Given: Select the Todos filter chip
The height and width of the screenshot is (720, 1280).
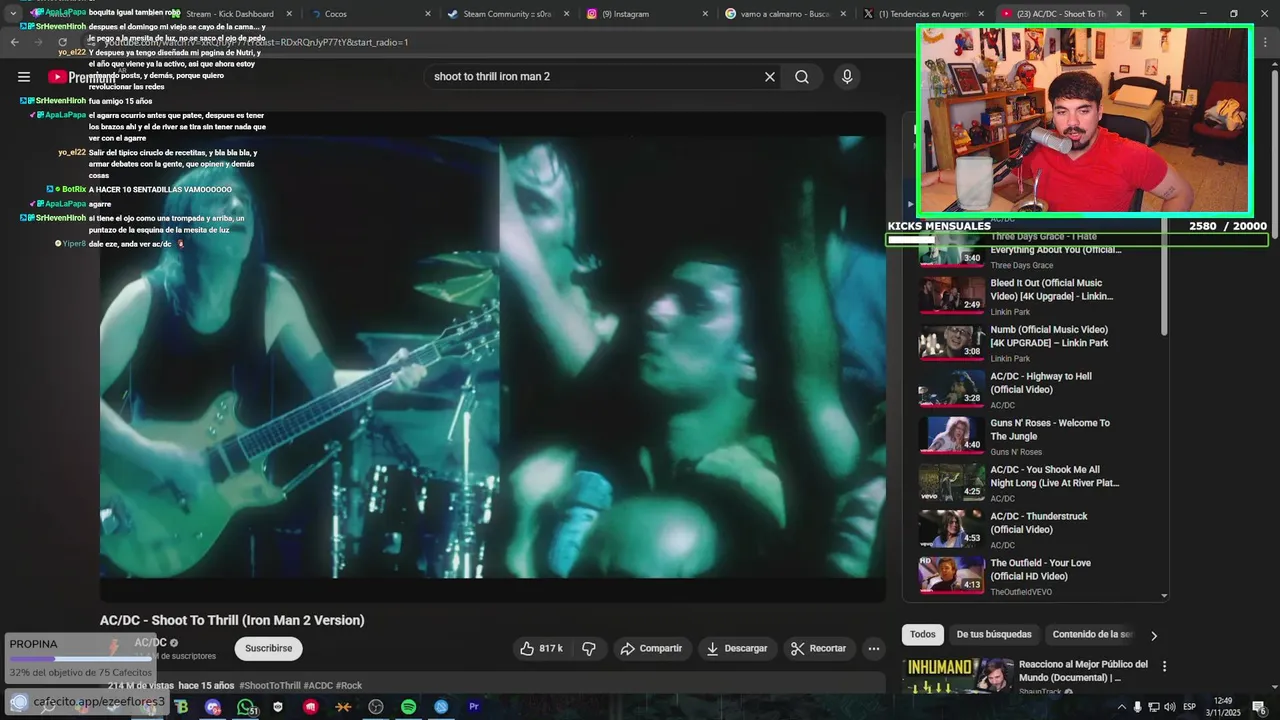Looking at the screenshot, I should point(923,635).
